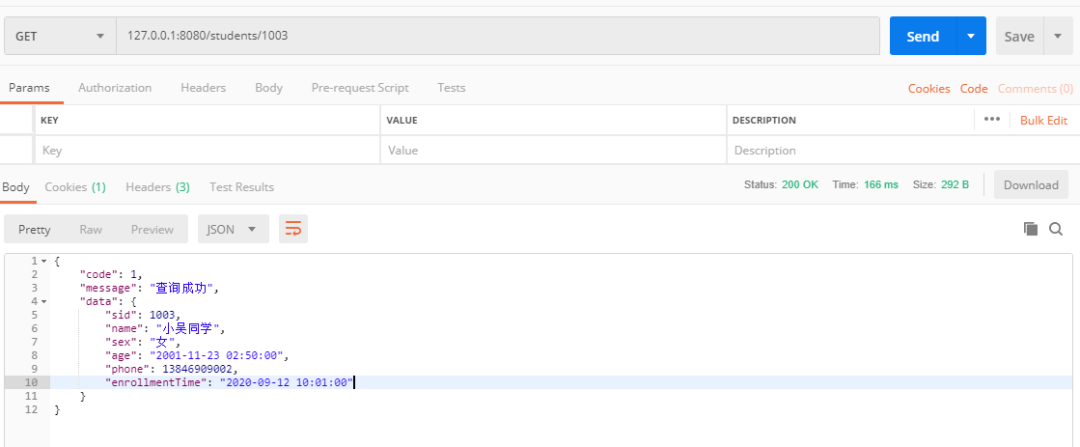Open the Pre-request Script tab
This screenshot has width=1080, height=447.
pos(360,87)
